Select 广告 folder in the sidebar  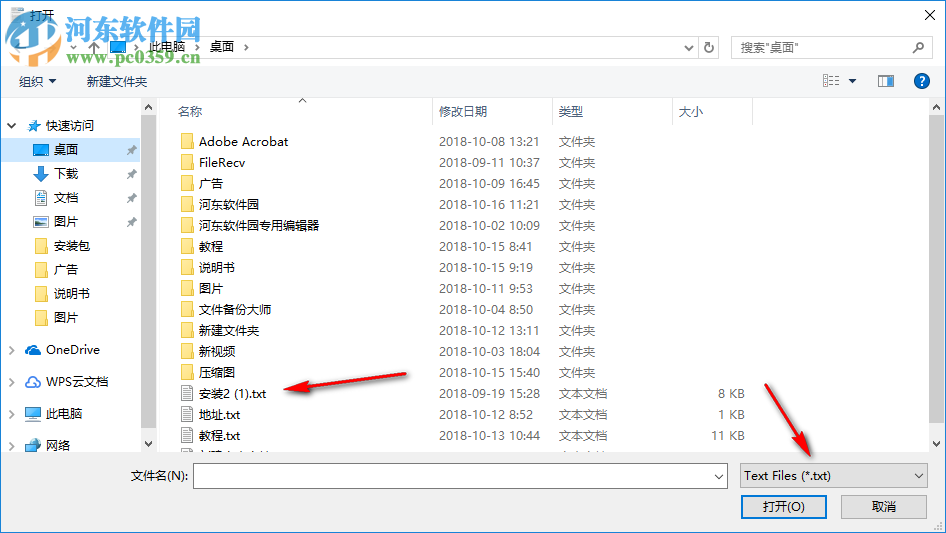point(66,270)
